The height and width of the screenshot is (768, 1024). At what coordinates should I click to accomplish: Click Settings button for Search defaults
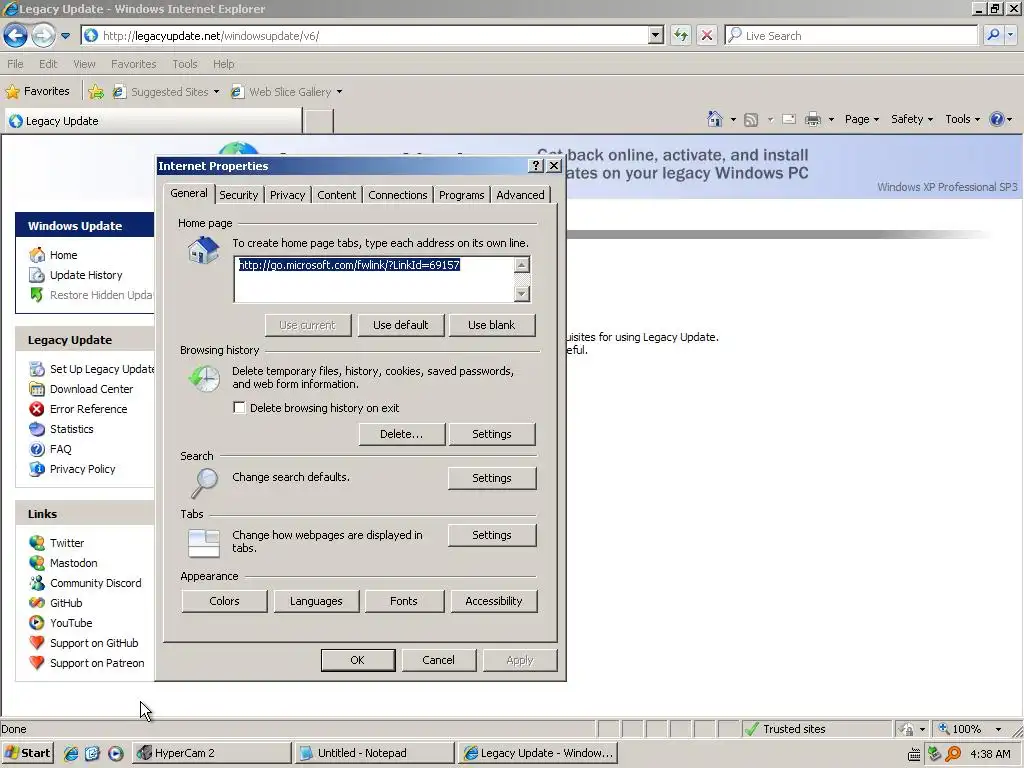(x=492, y=478)
